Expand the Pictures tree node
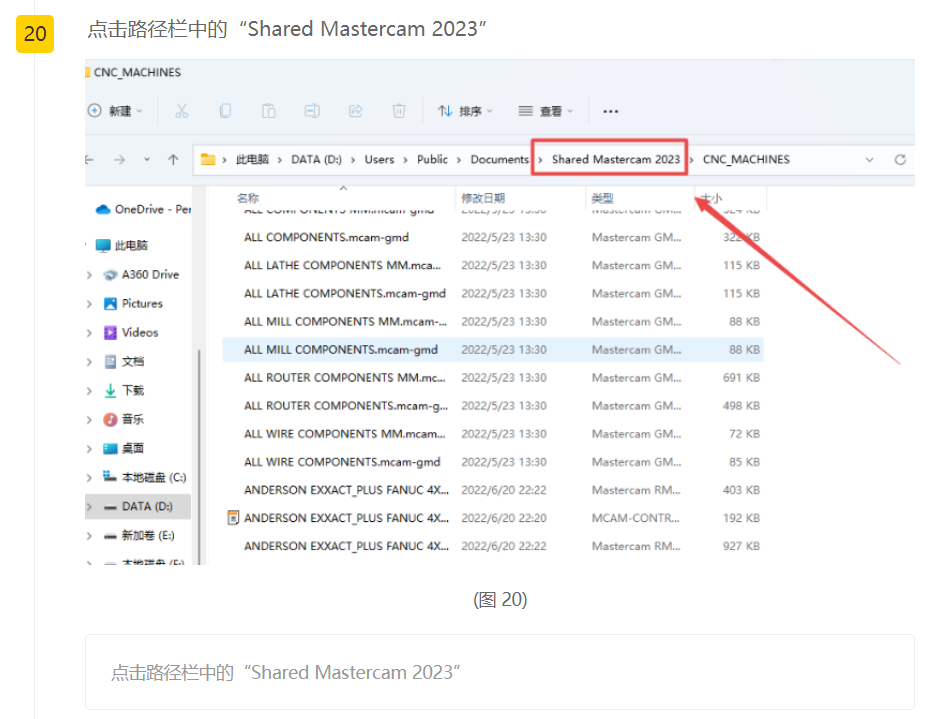The height and width of the screenshot is (719, 934). pyautogui.click(x=89, y=304)
